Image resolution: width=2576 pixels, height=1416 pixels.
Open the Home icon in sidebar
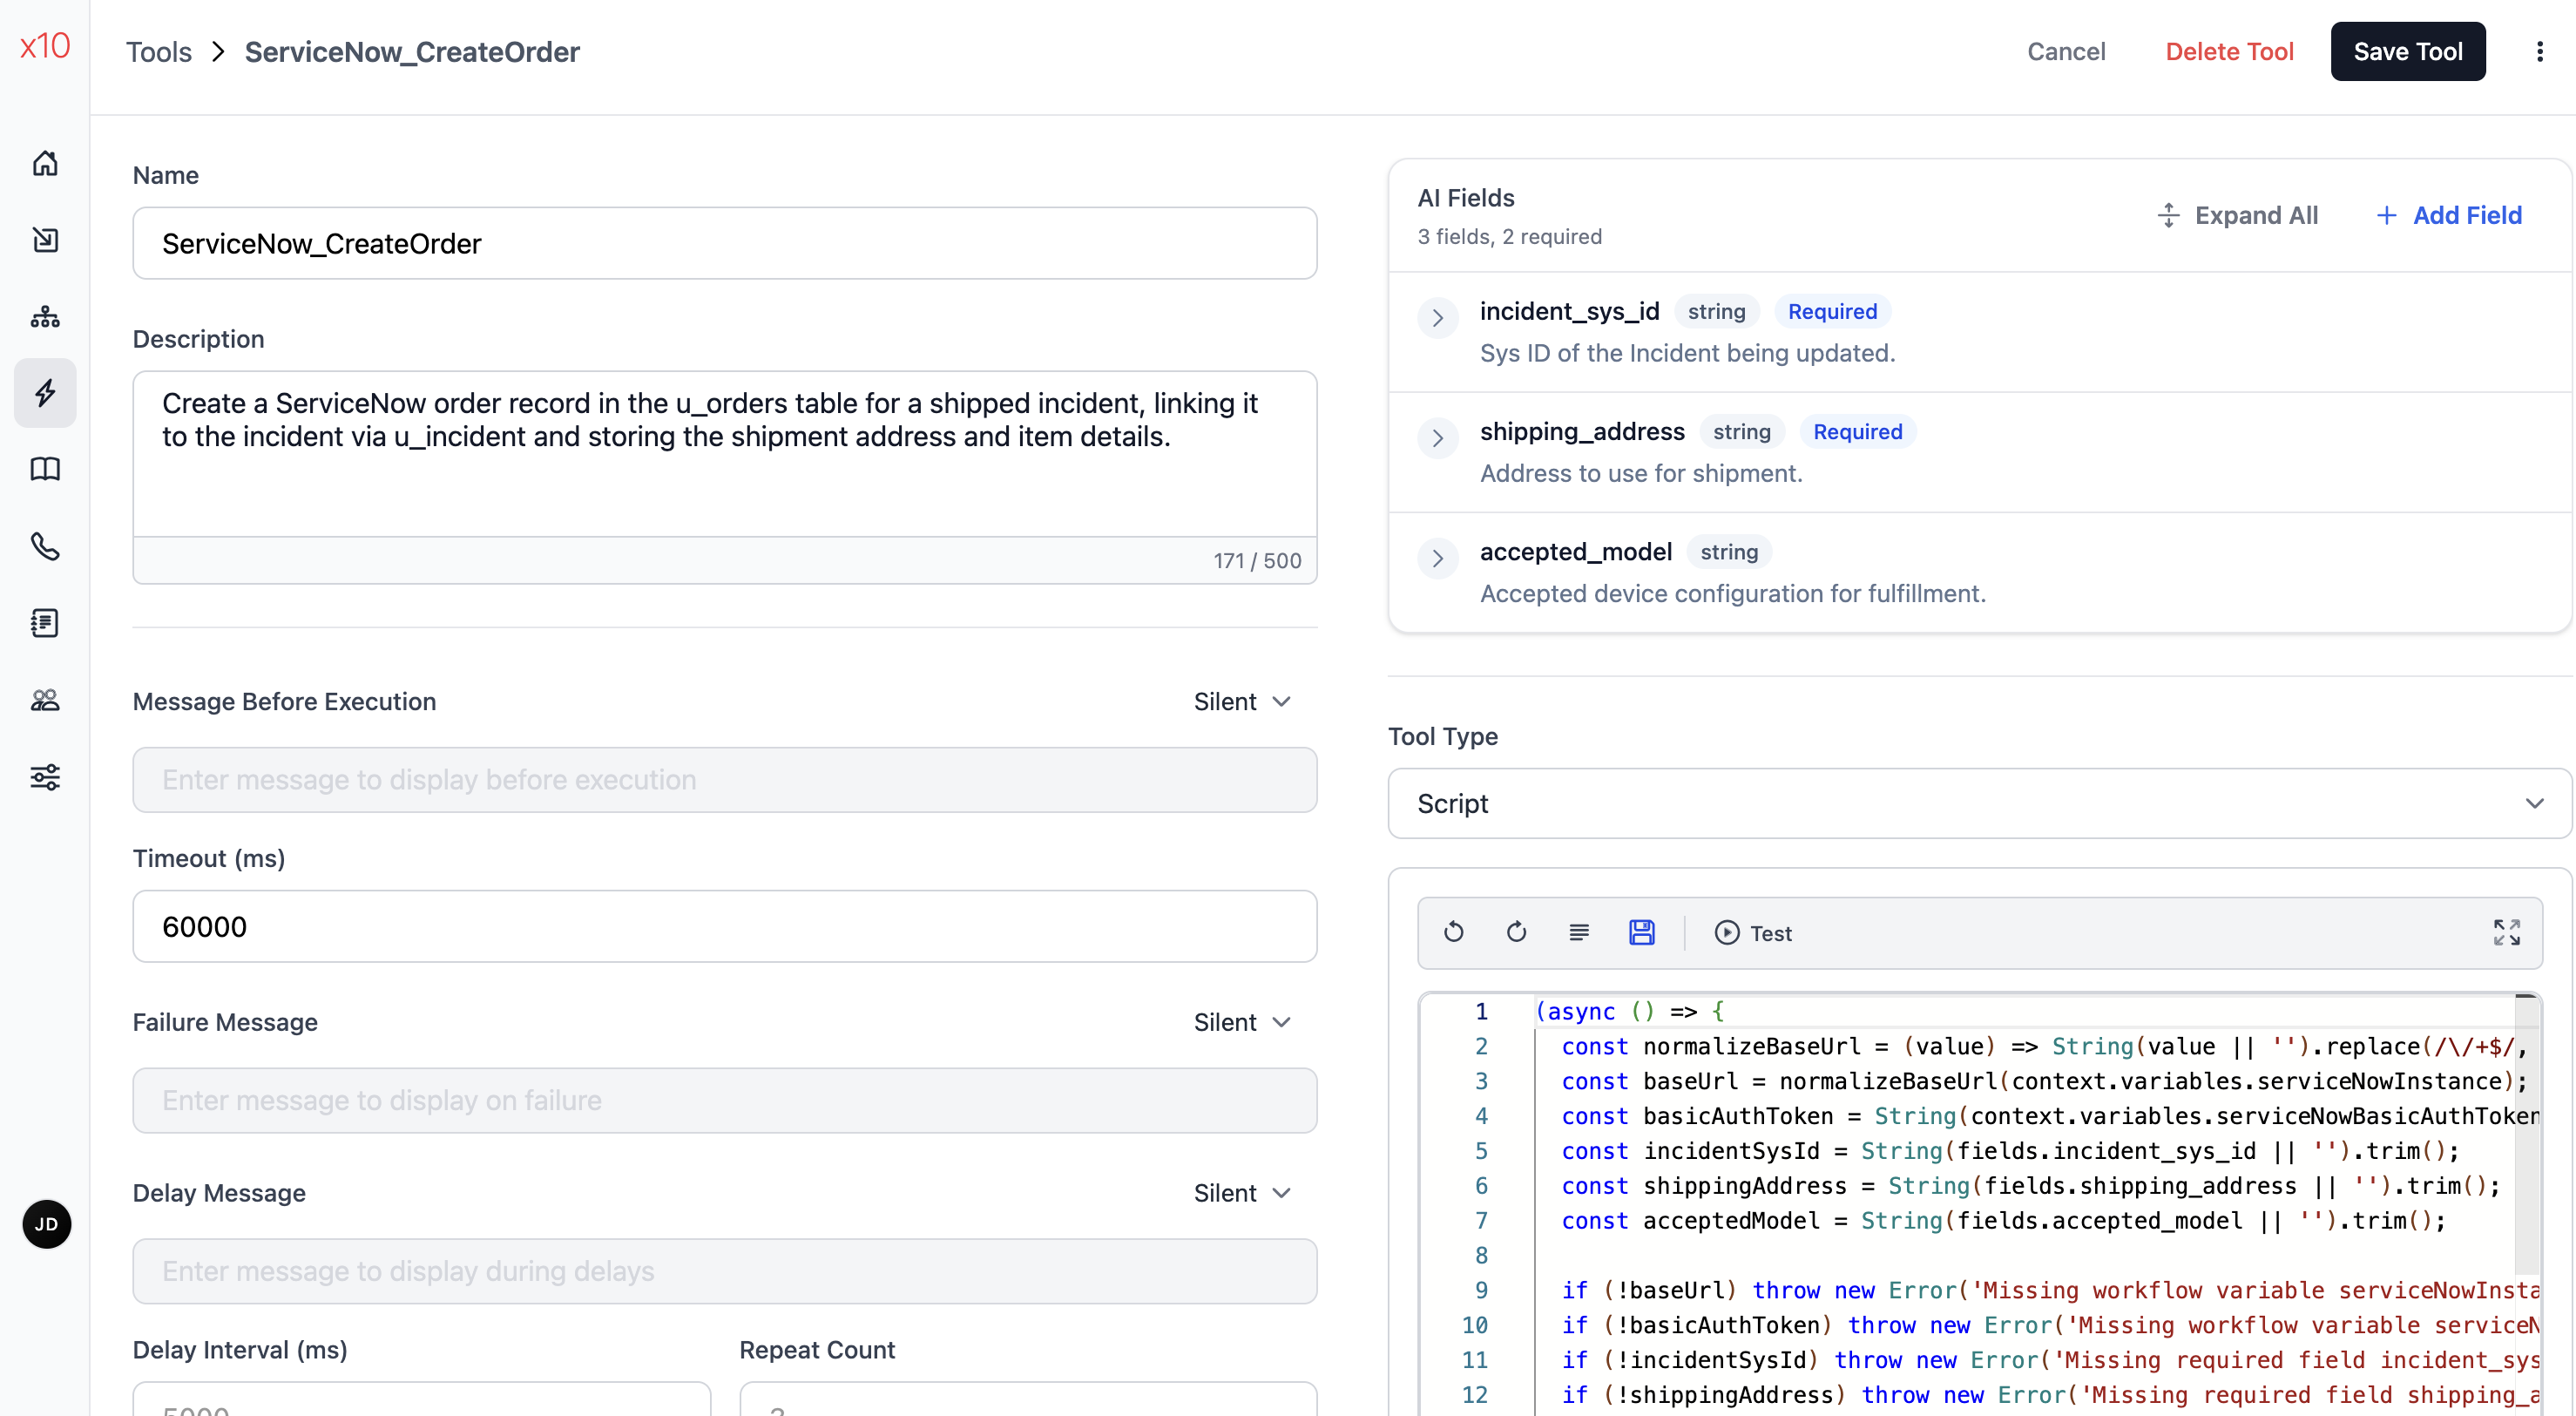click(45, 163)
